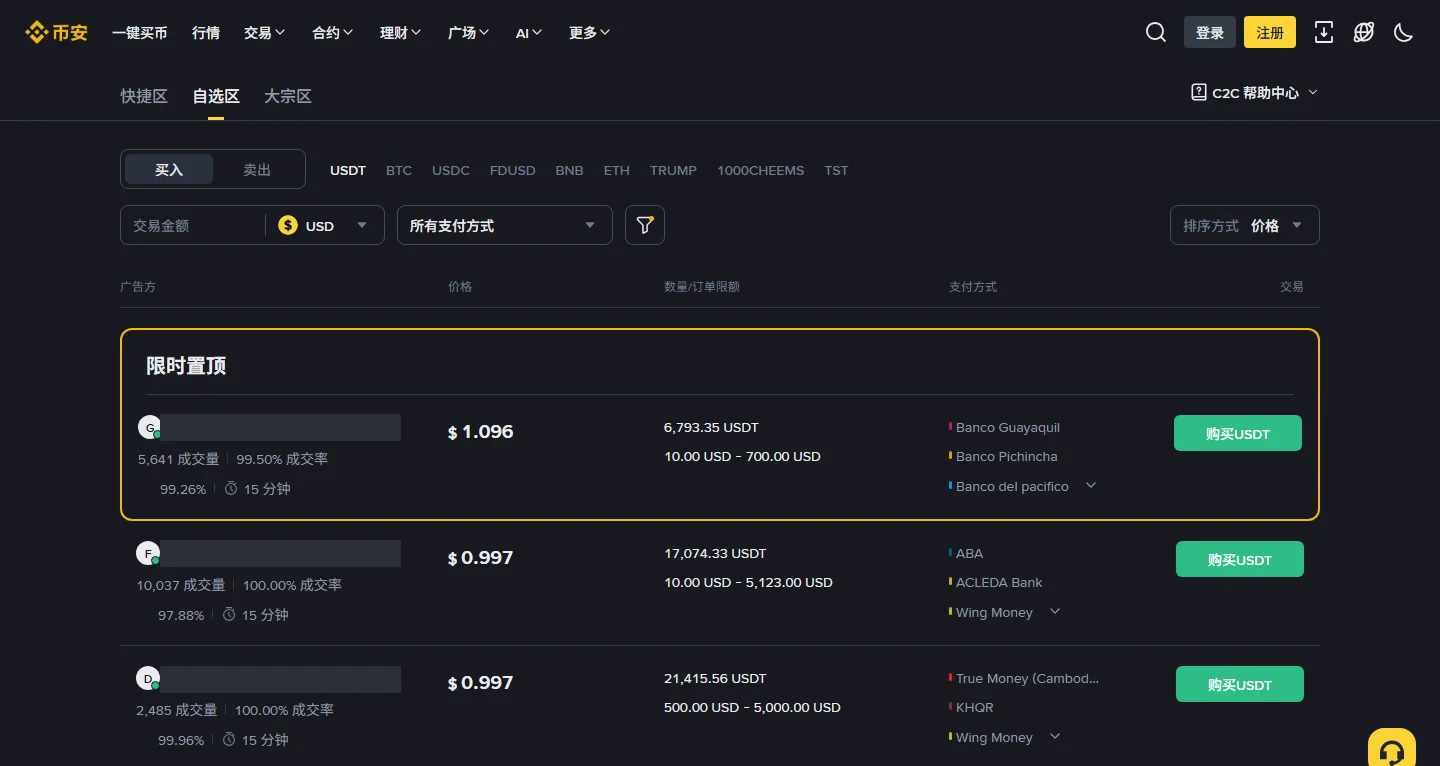Open the customer support headset icon
Viewport: 1440px width, 766px height.
click(1392, 751)
